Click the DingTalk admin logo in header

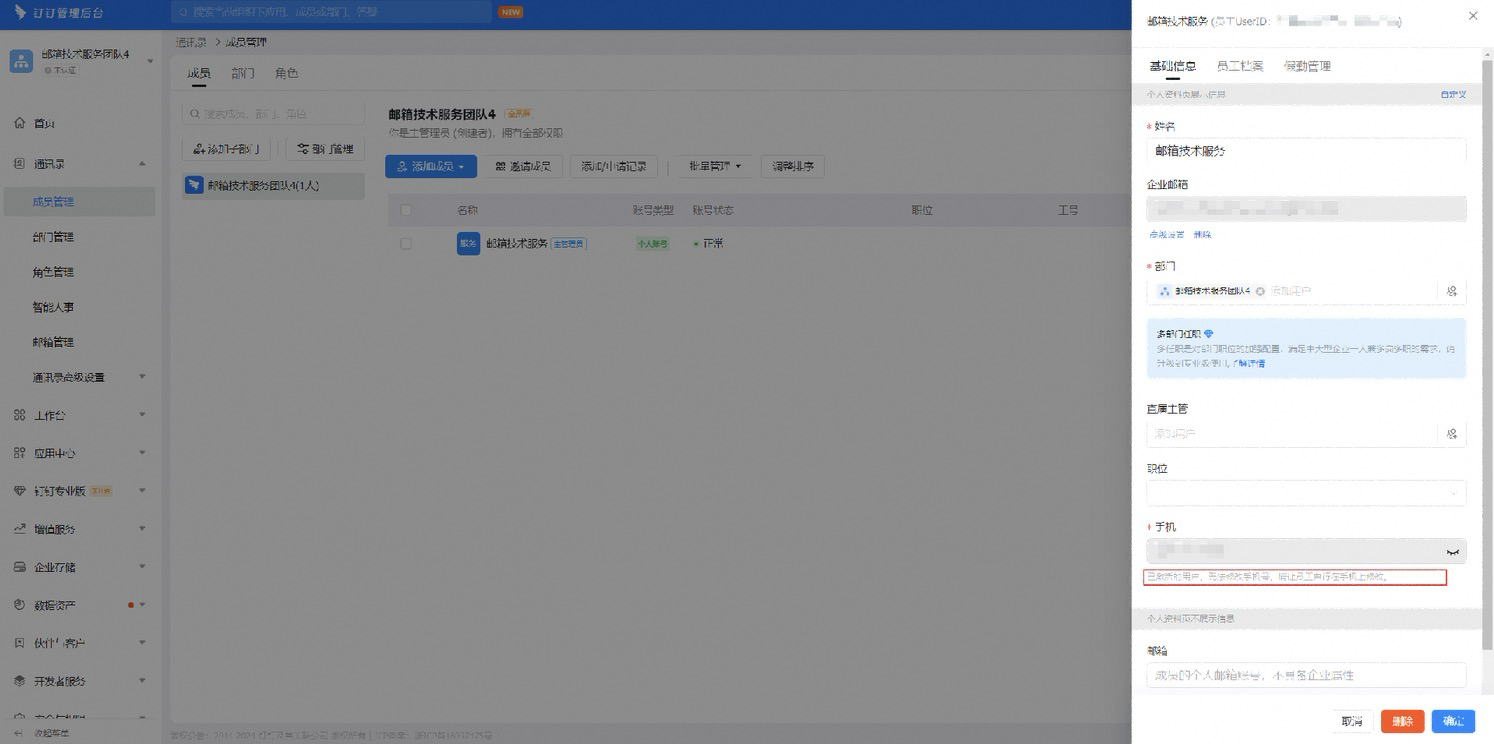pyautogui.click(x=60, y=12)
